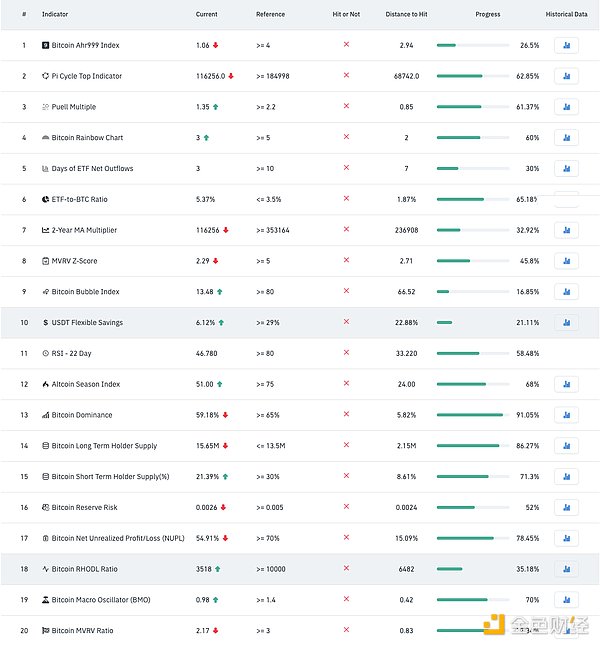Click the 86.27% progress percentage

click(527, 446)
